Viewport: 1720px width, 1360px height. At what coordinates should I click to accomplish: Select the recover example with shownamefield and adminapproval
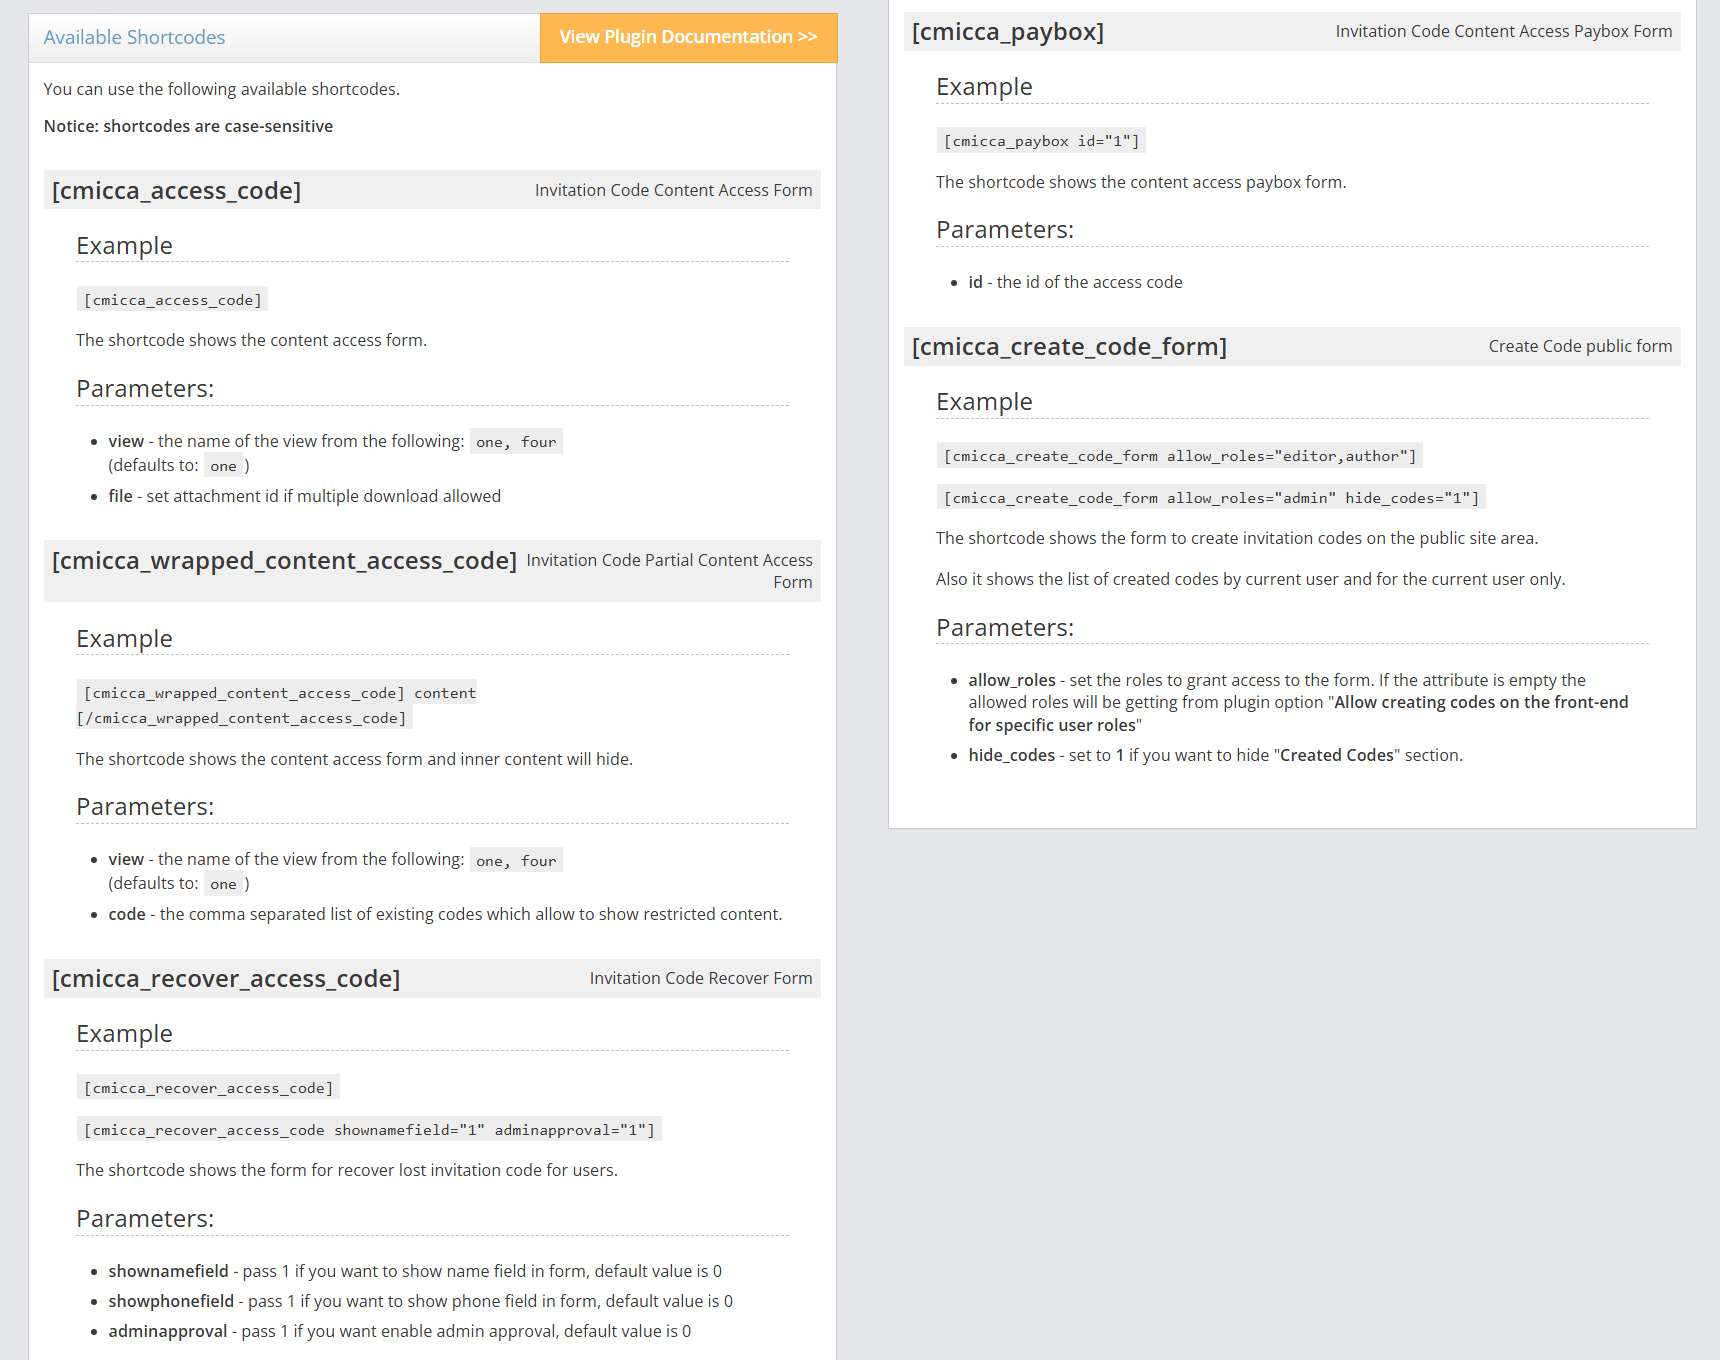[369, 1130]
